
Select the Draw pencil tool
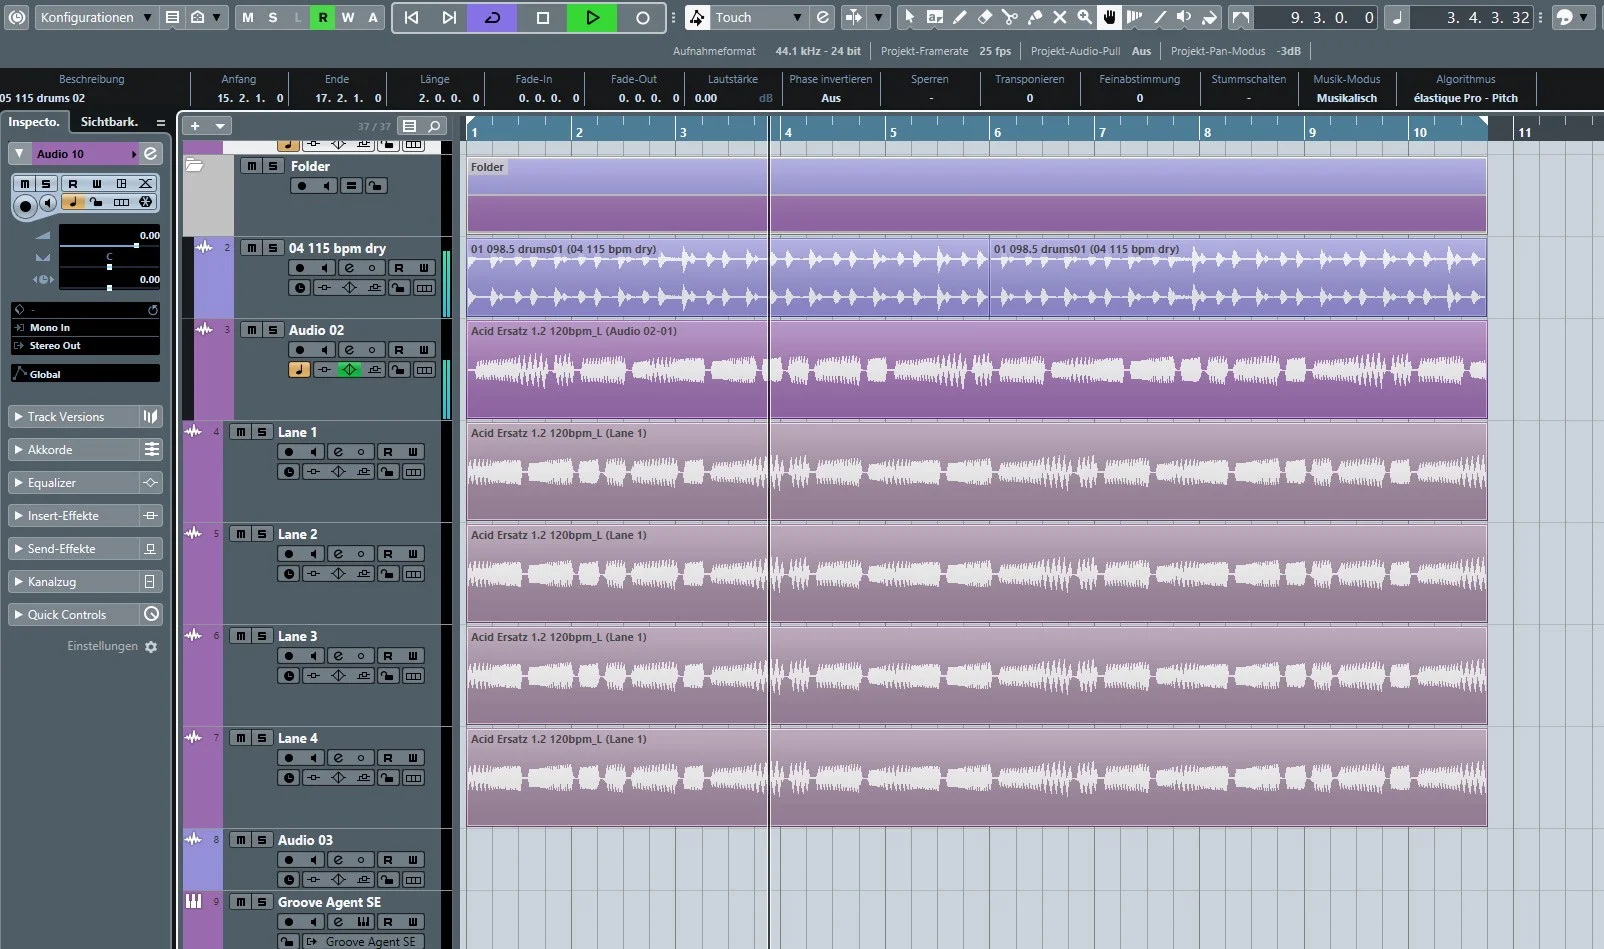[960, 17]
